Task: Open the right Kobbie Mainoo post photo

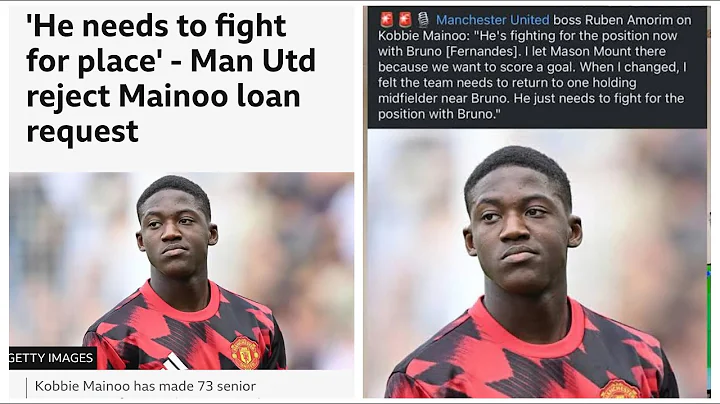Action: pos(537,264)
